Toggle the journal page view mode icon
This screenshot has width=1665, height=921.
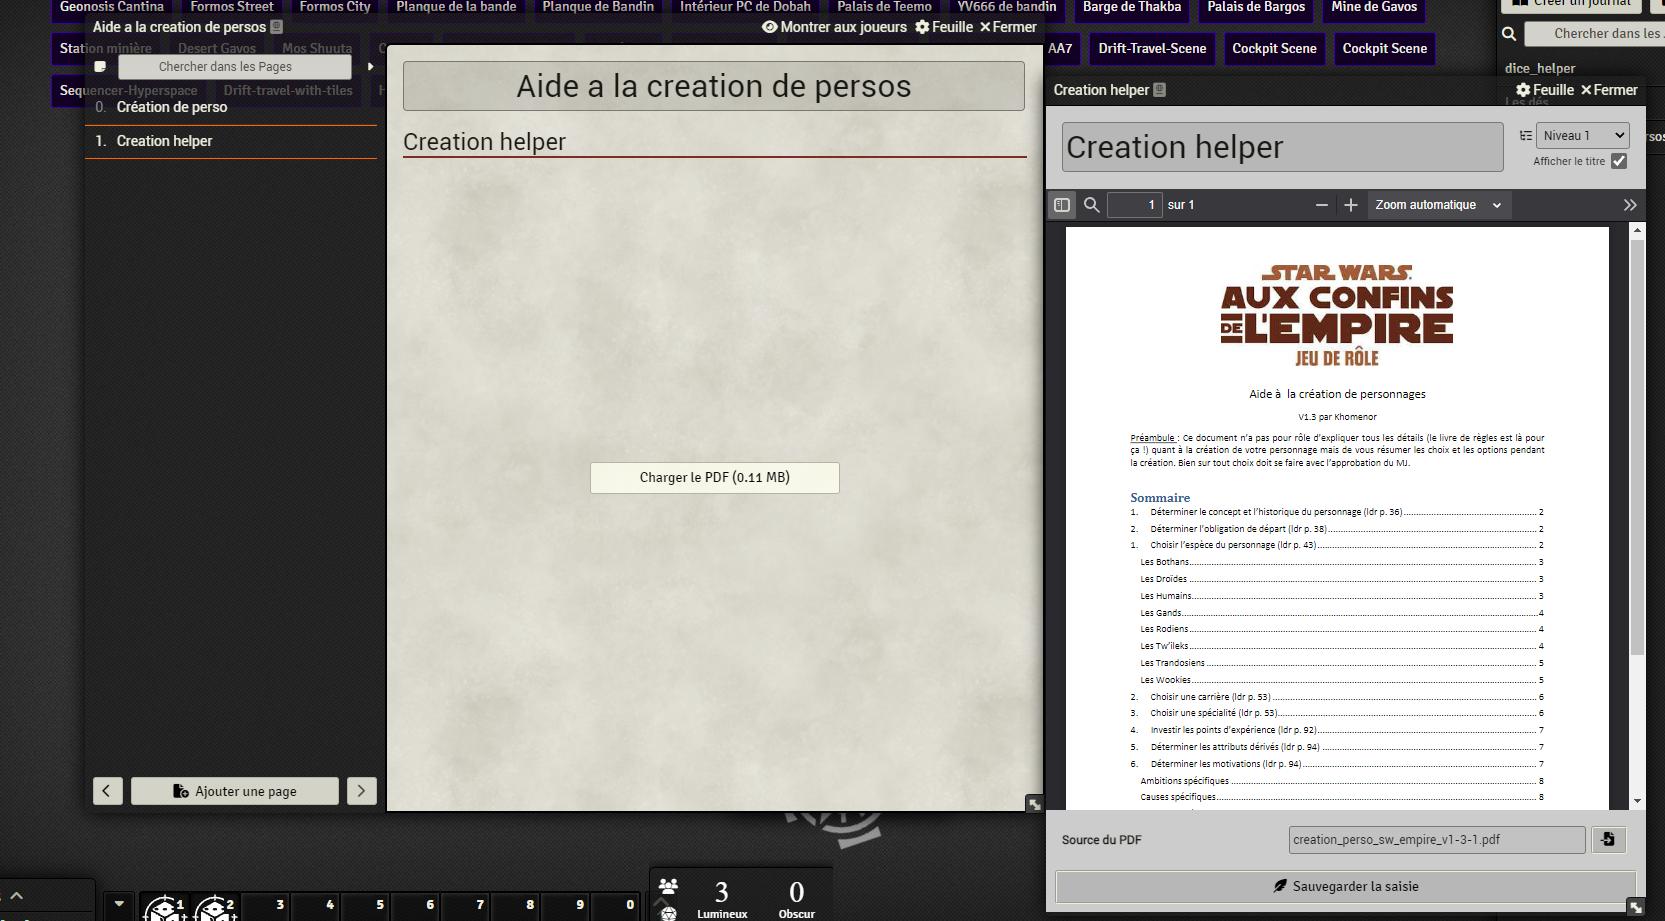coord(100,67)
